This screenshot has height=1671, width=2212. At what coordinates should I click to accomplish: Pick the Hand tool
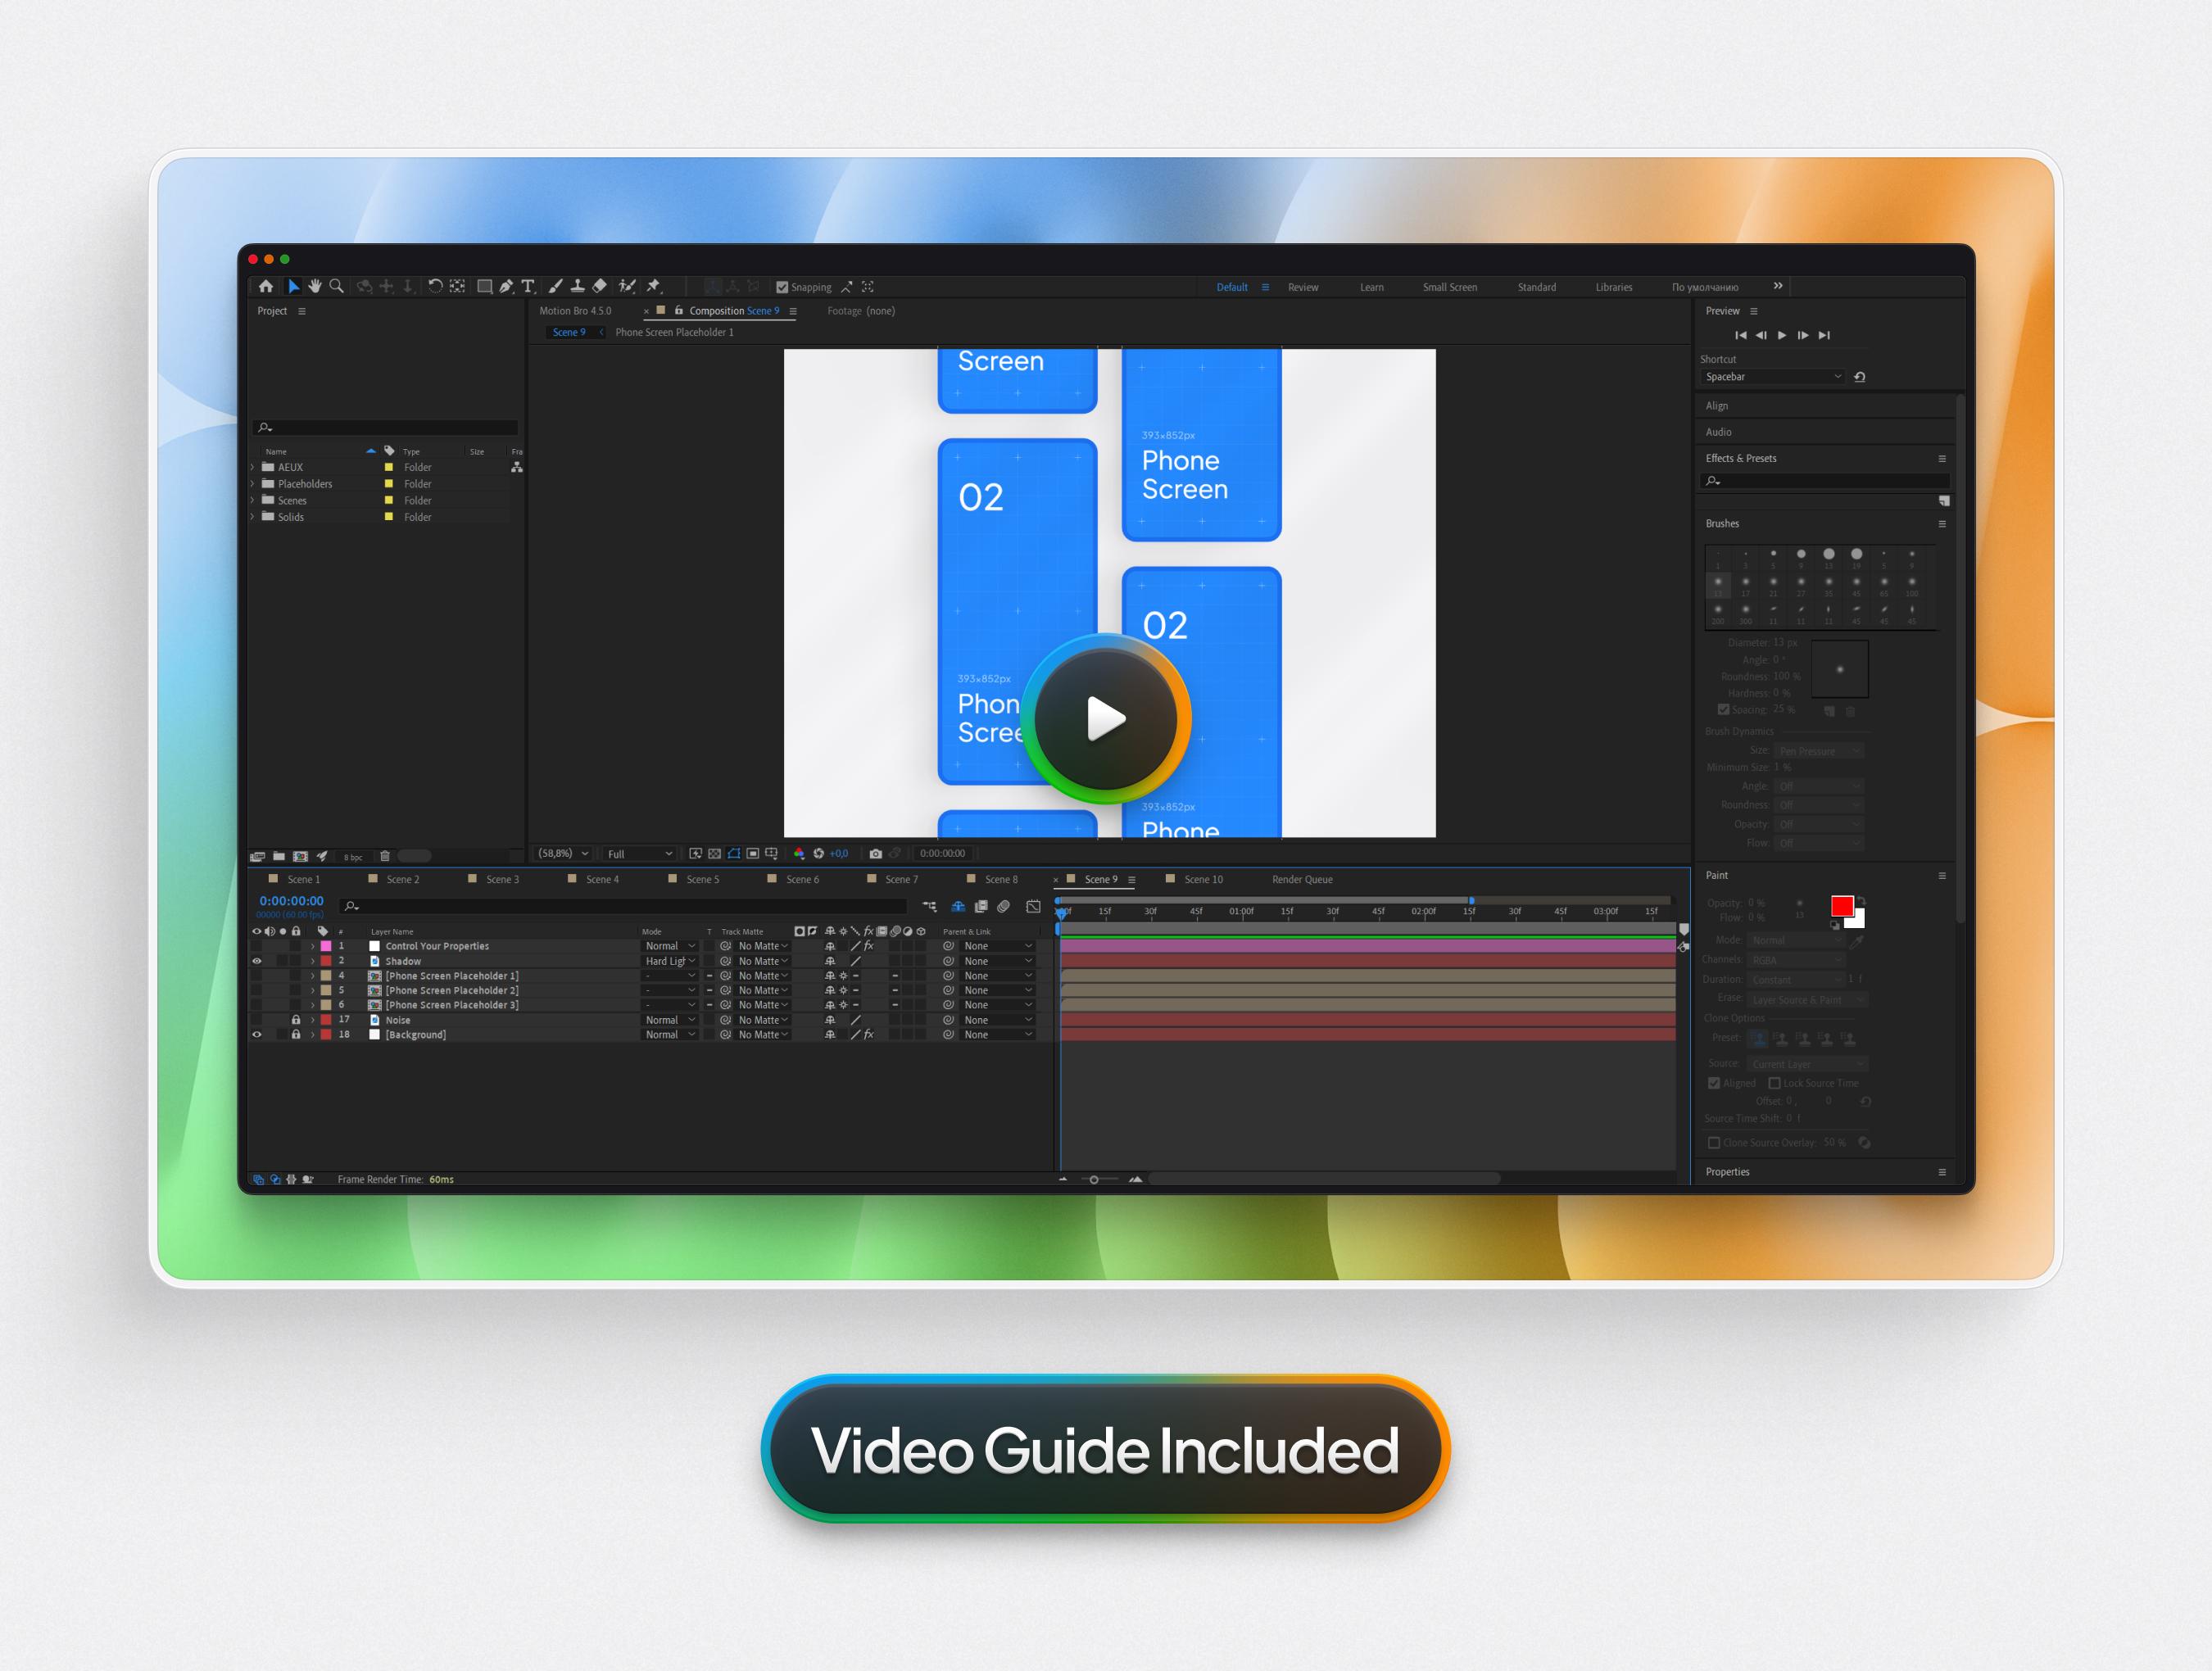pyautogui.click(x=315, y=287)
